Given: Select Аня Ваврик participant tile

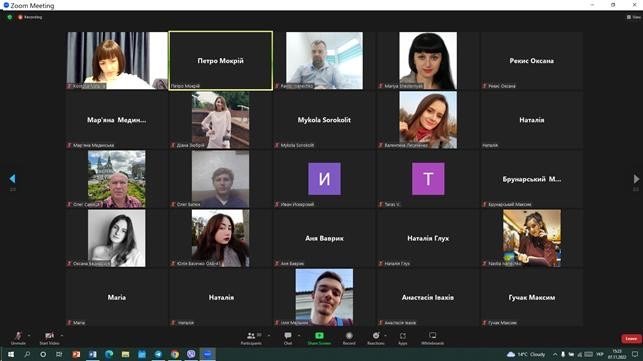Looking at the screenshot, I should point(324,238).
